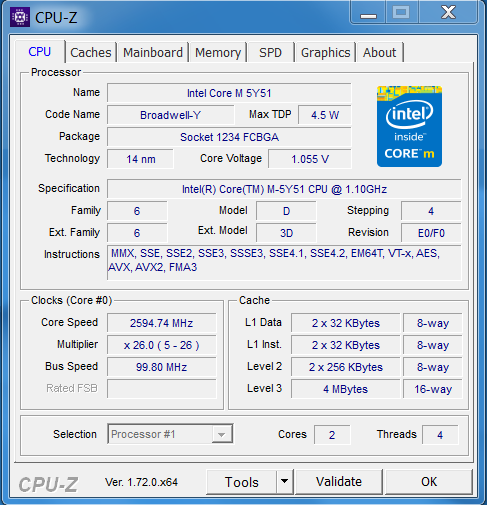The width and height of the screenshot is (487, 505).
Task: Click the Code Name value Broadwell-Y
Action: (170, 115)
